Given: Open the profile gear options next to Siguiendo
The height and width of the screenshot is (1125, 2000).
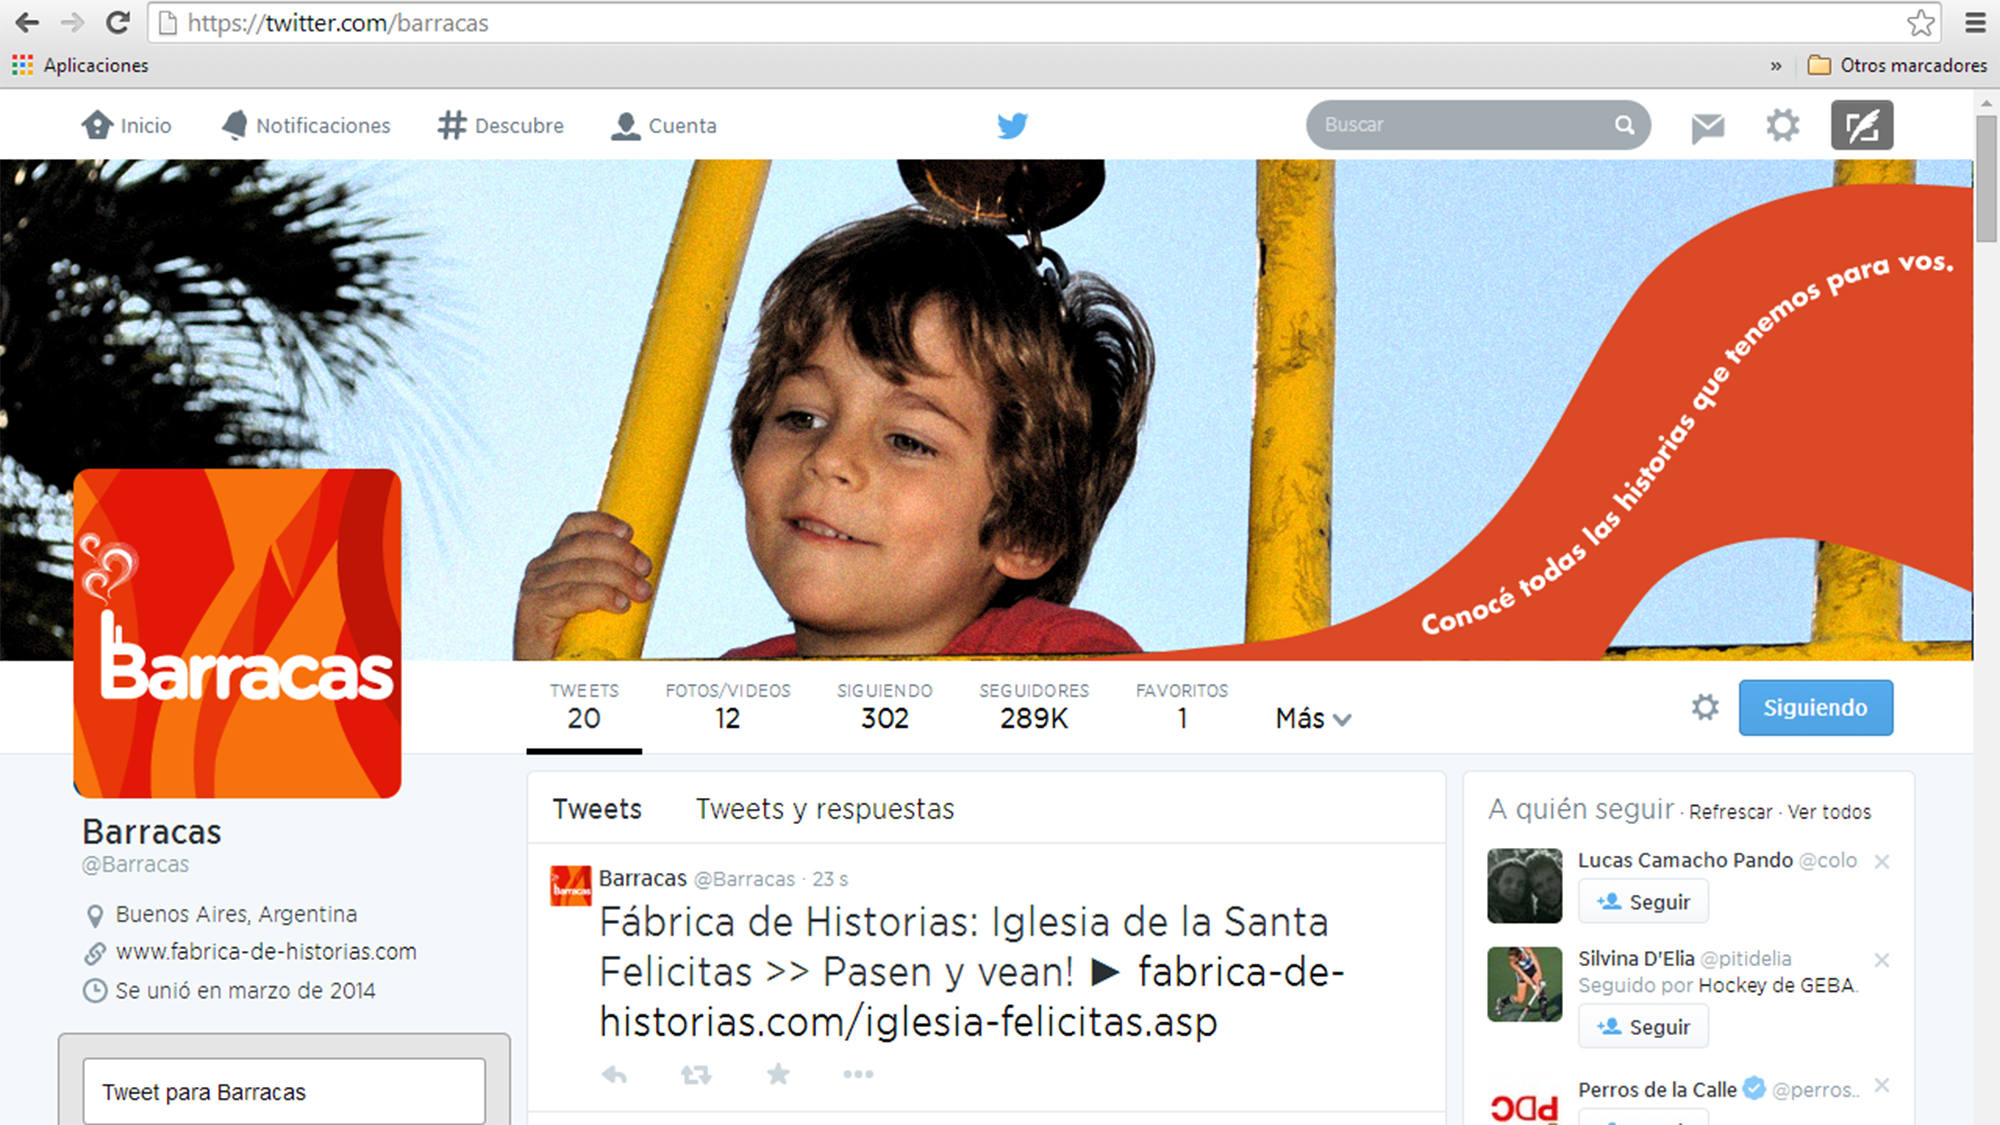Looking at the screenshot, I should click(x=1705, y=708).
